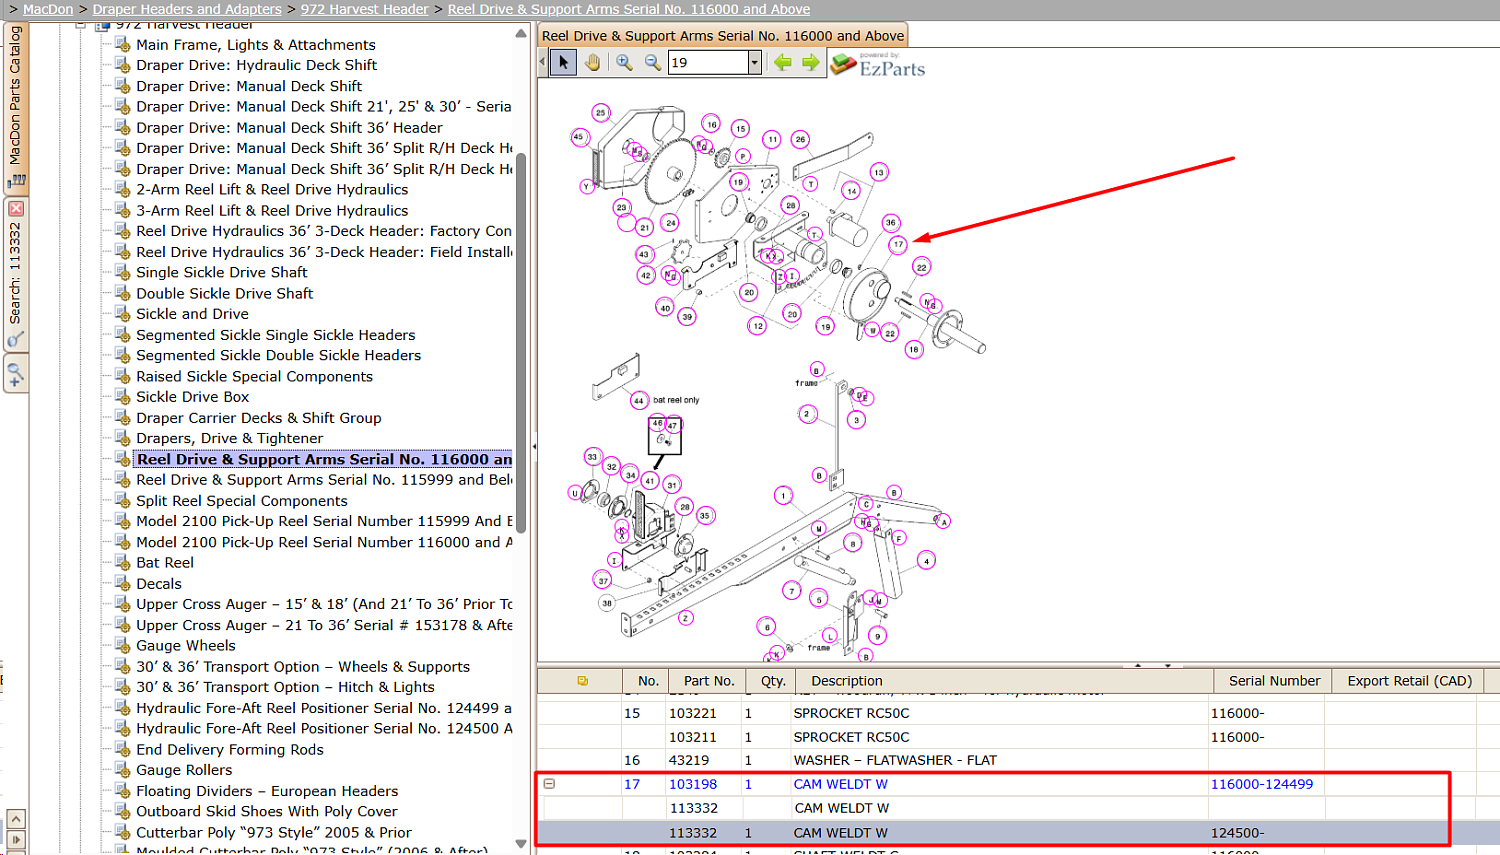
Task: Click callout bubble 25 in the diagram
Action: point(601,113)
